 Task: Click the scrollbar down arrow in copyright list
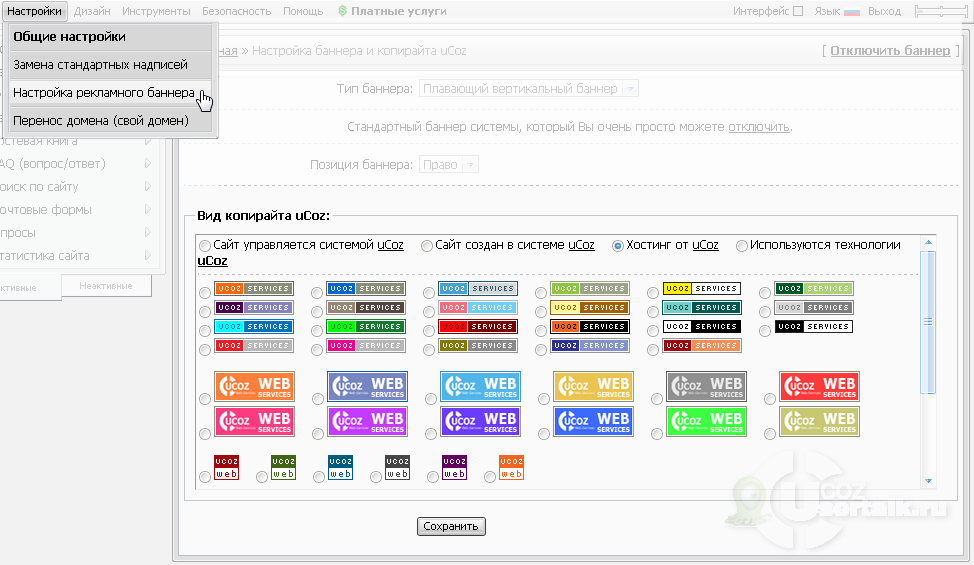pyautogui.click(x=928, y=481)
